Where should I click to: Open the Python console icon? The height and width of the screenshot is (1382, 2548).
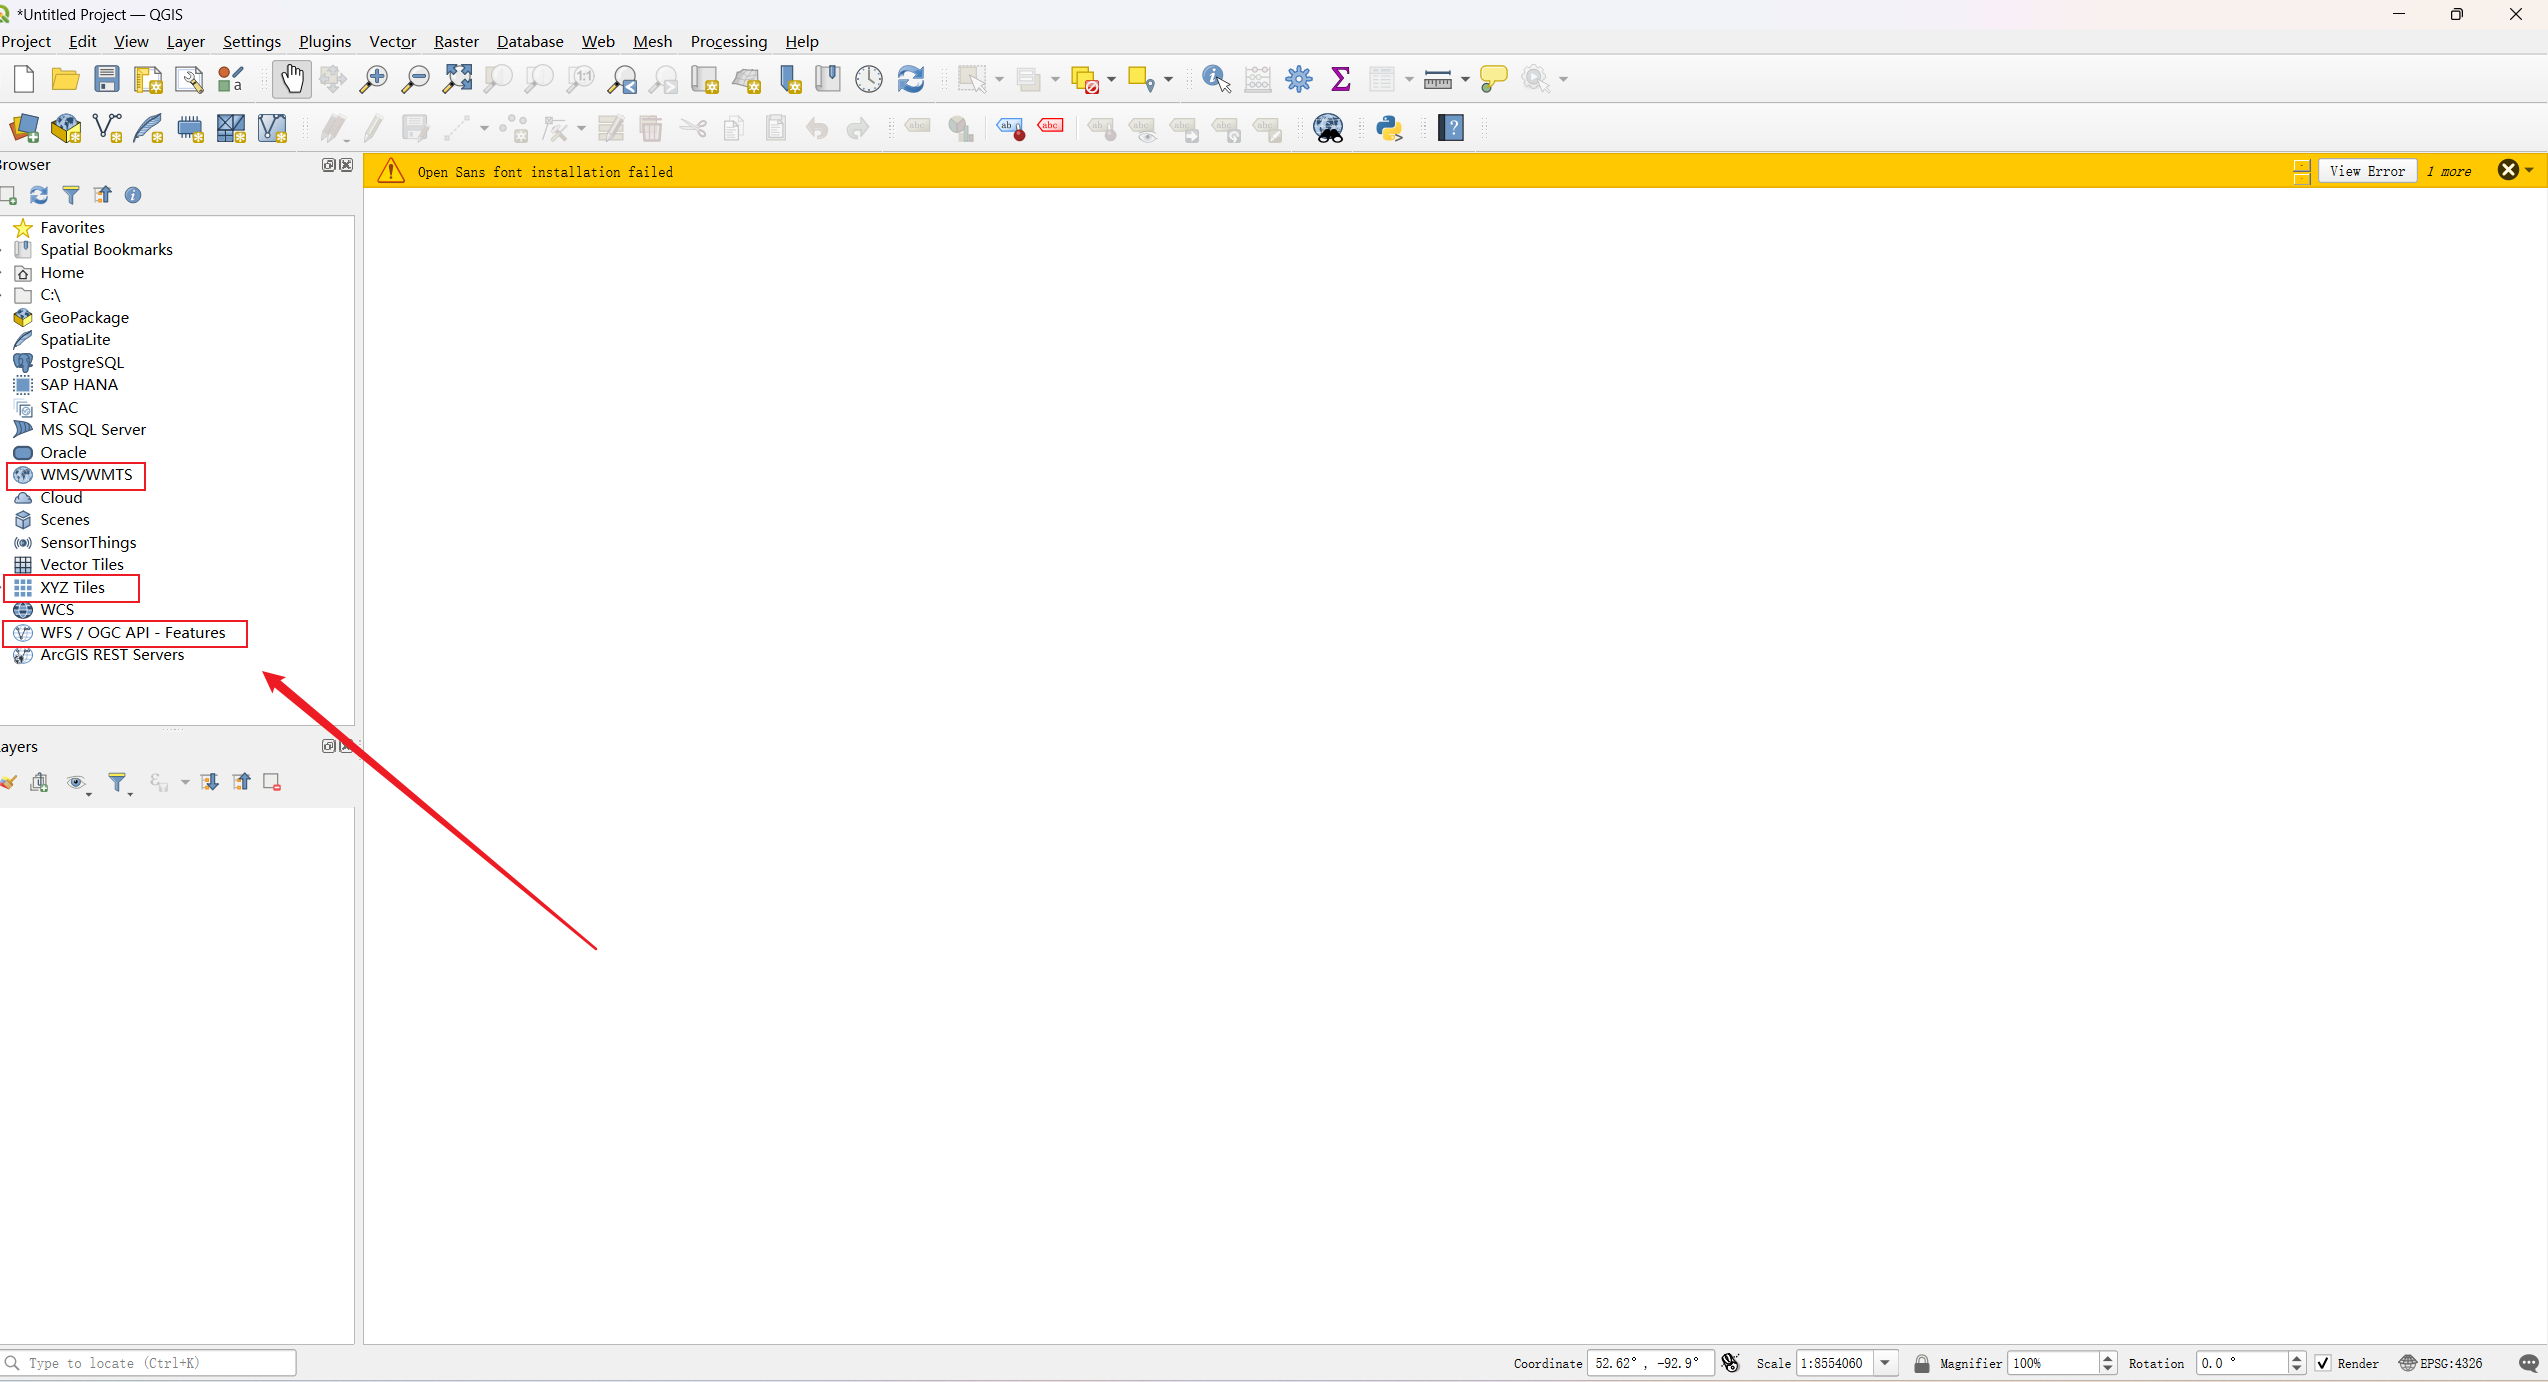pos(1389,128)
